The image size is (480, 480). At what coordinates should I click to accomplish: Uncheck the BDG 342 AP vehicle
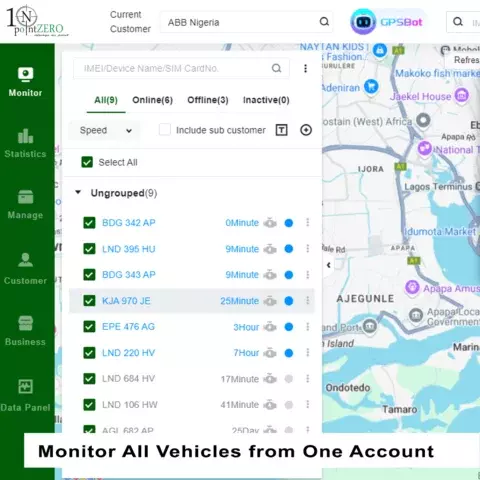pos(89,223)
